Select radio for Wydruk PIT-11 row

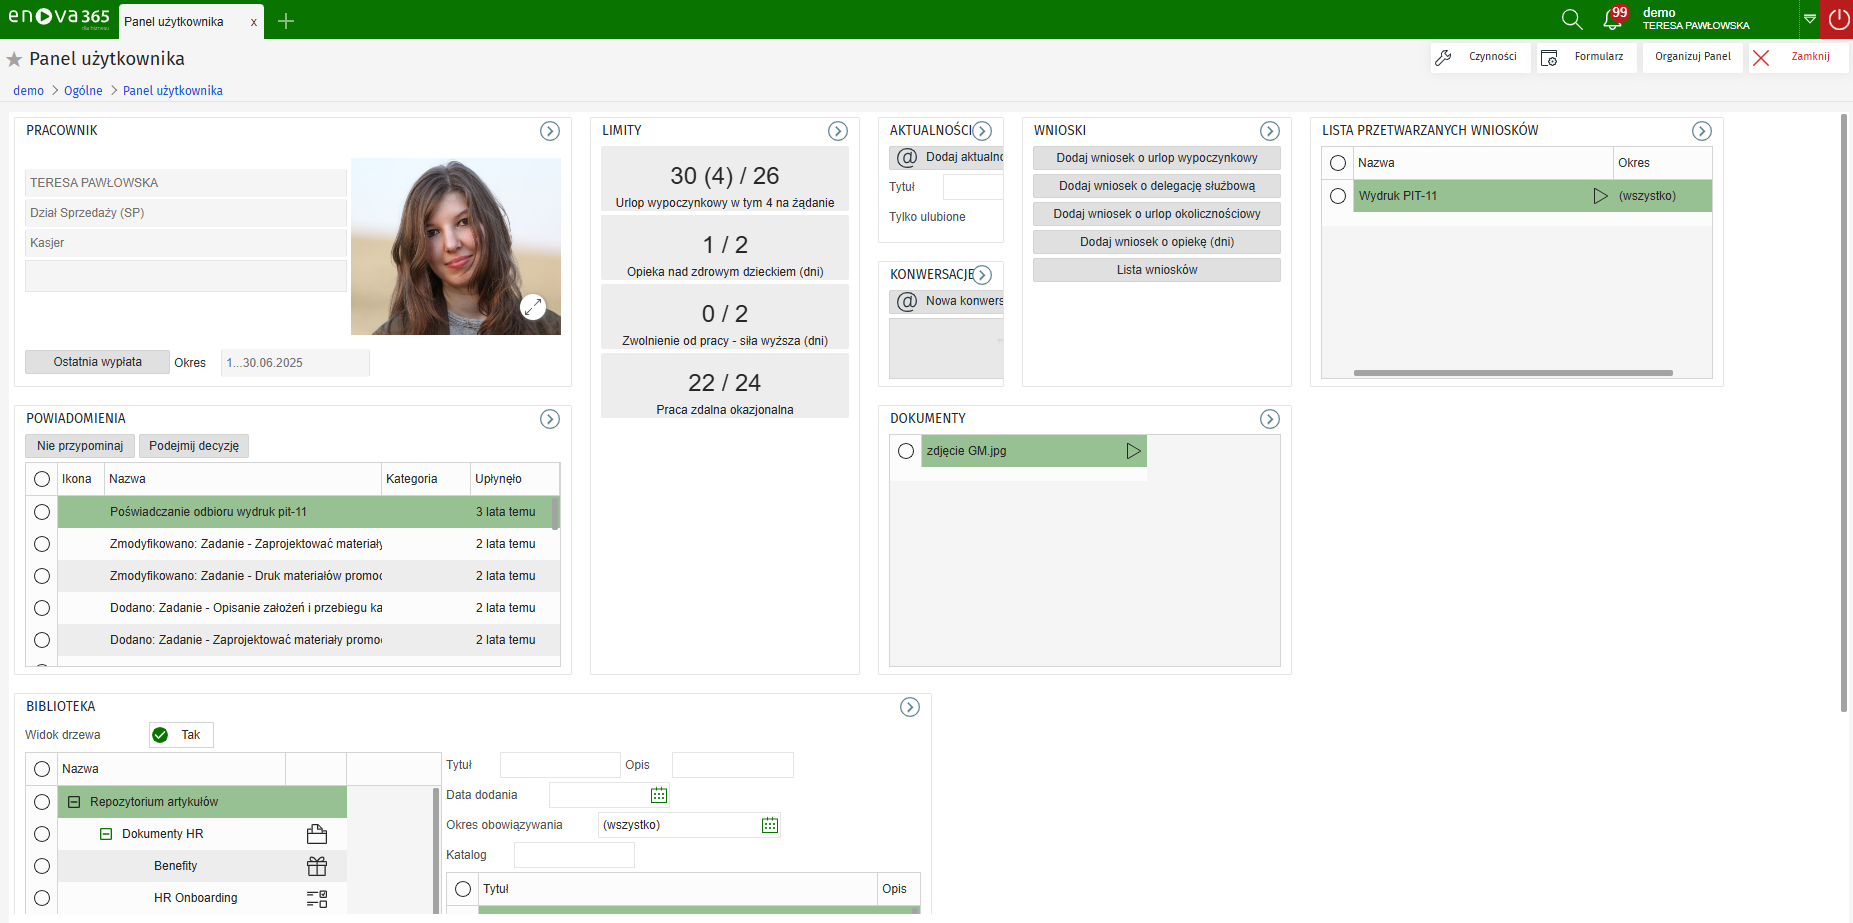[1338, 196]
